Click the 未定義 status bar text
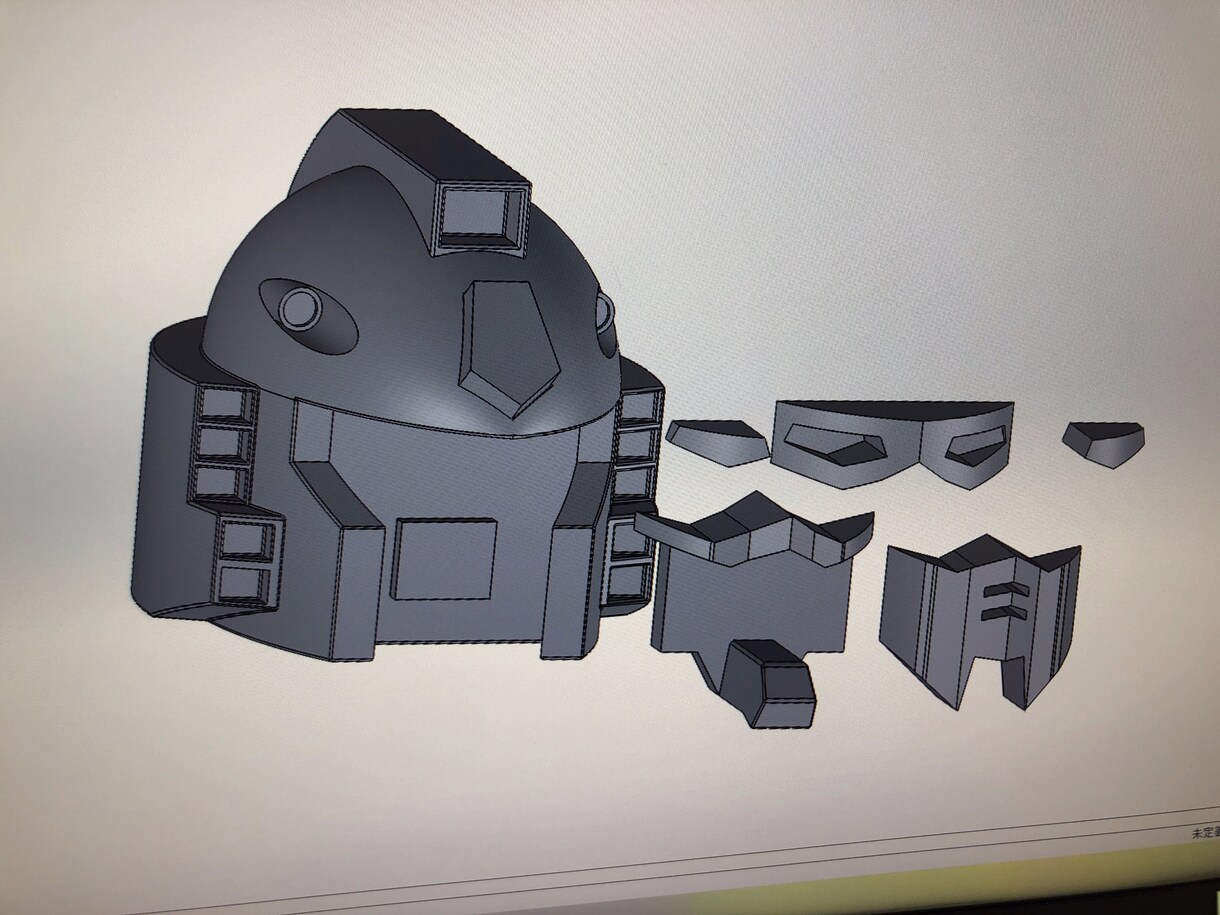The image size is (1220, 915). 1204,834
